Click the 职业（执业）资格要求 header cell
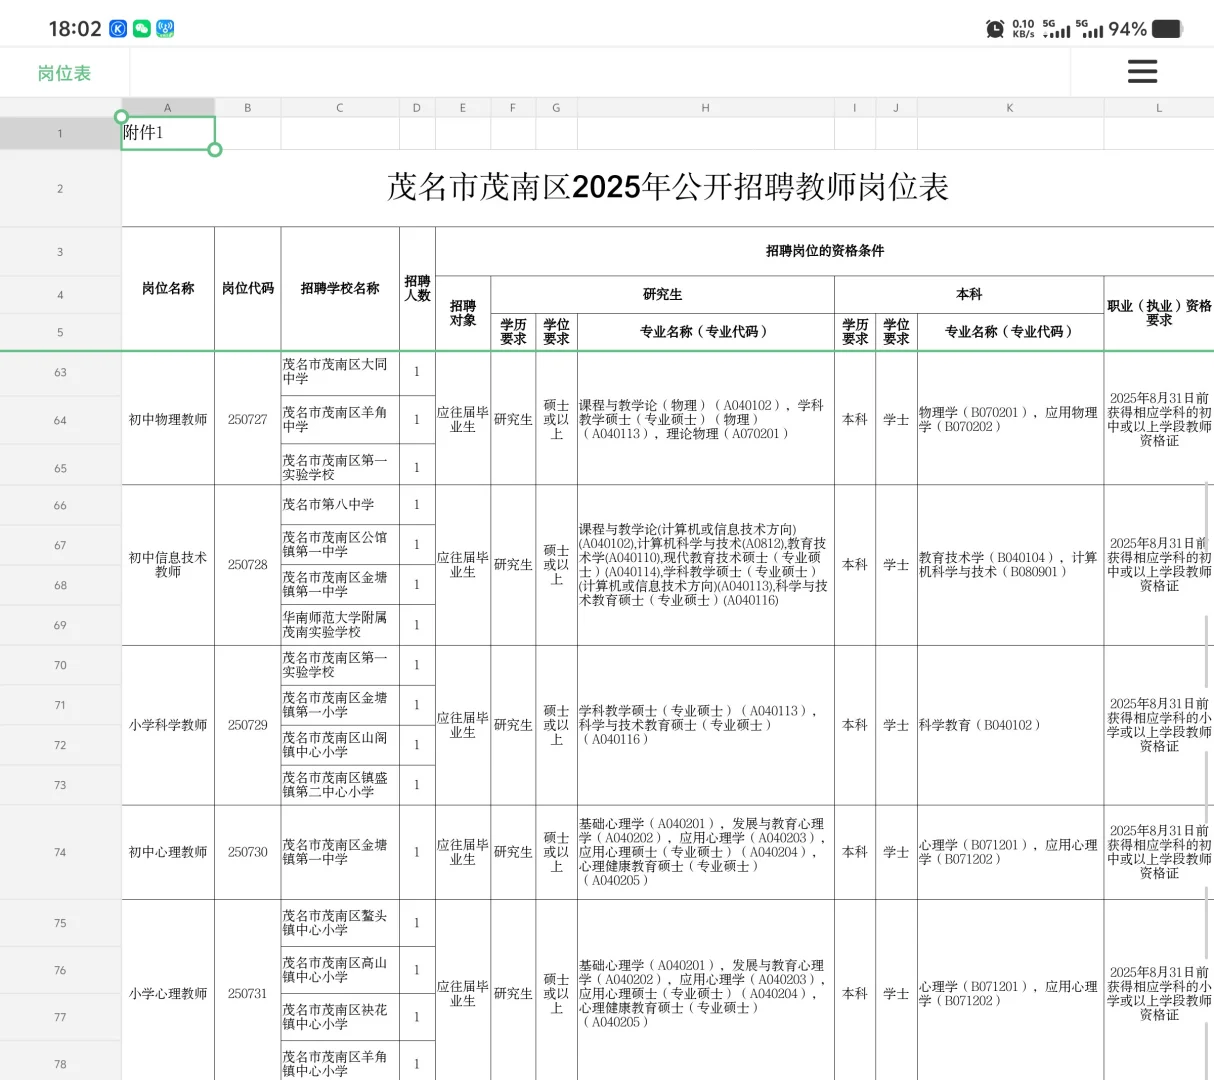 coord(1159,313)
